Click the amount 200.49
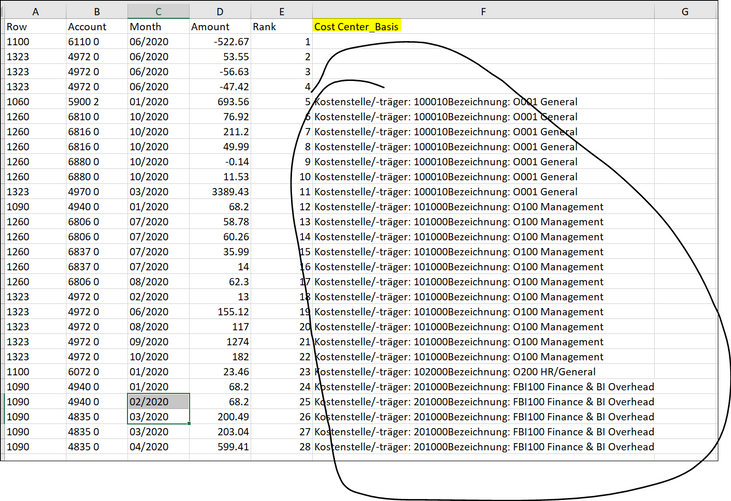 coord(220,417)
